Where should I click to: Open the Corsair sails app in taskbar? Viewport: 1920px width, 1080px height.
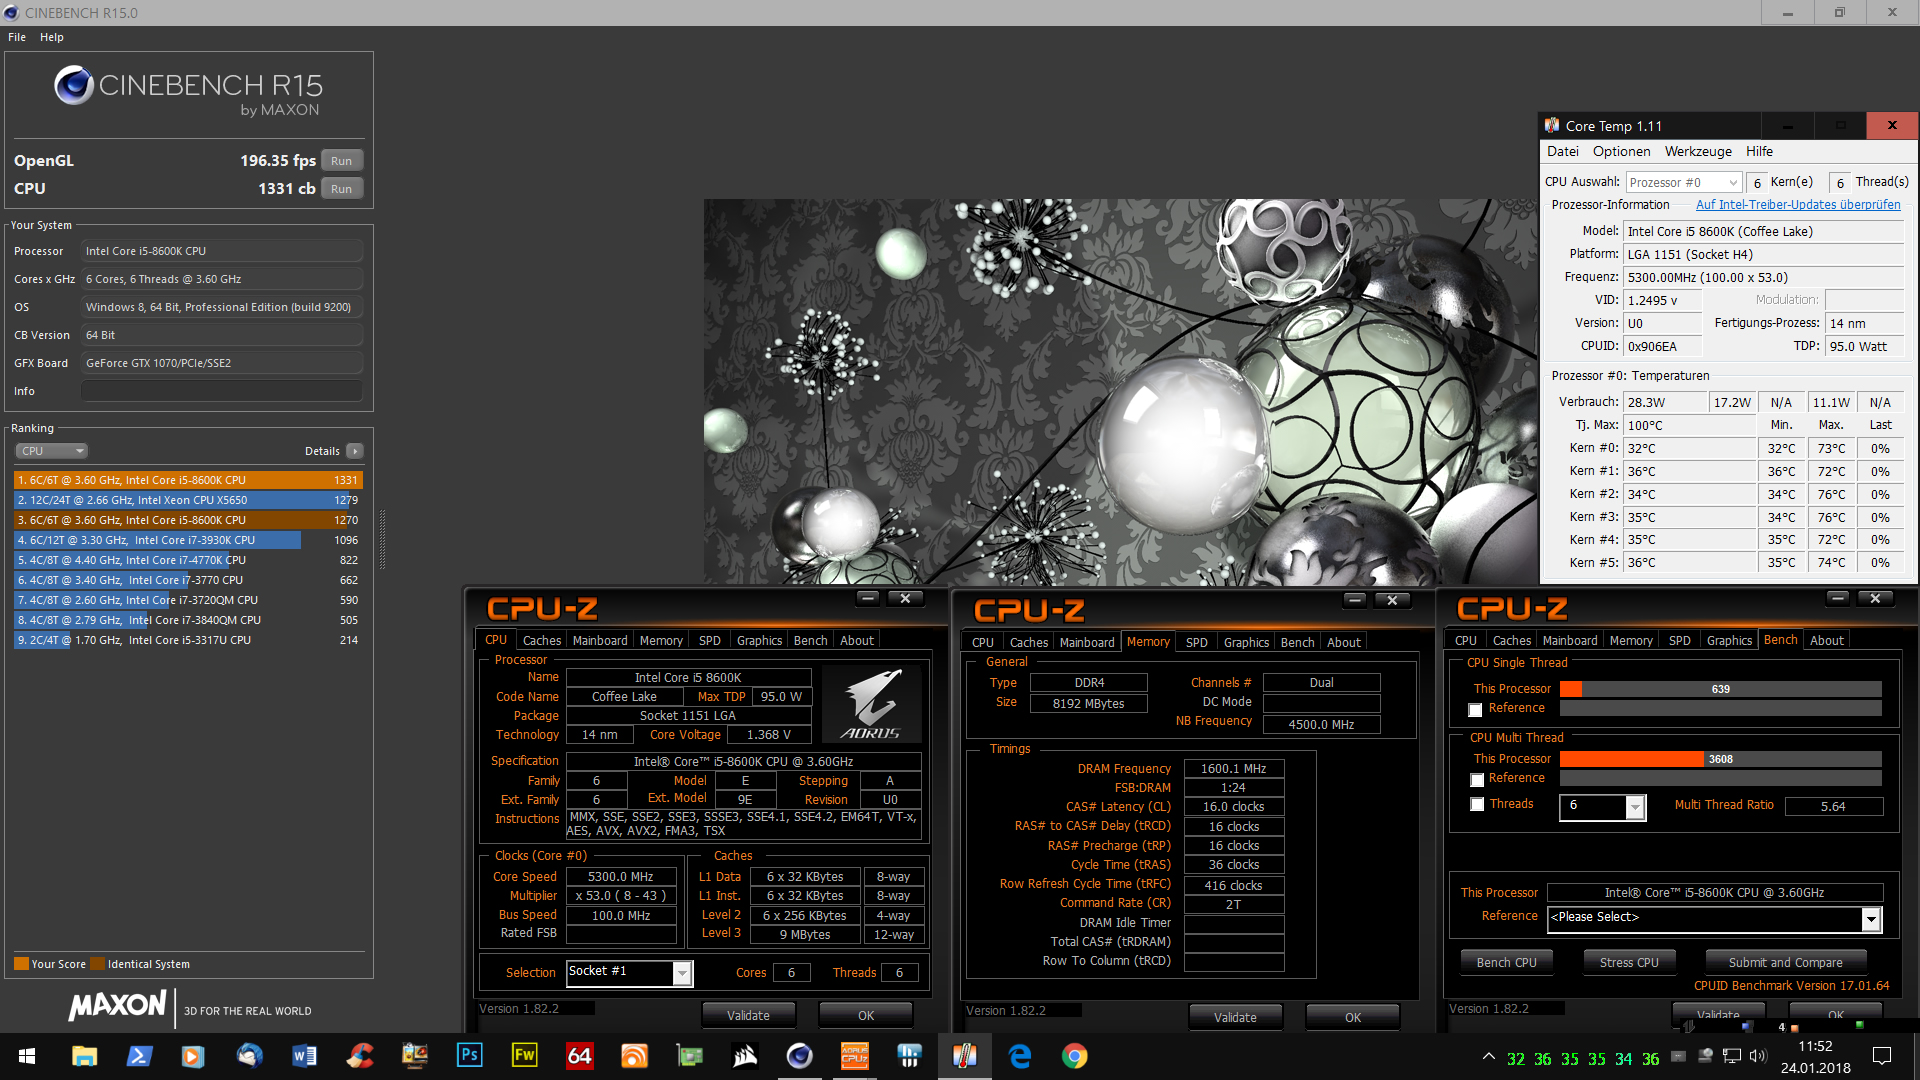click(x=745, y=1056)
